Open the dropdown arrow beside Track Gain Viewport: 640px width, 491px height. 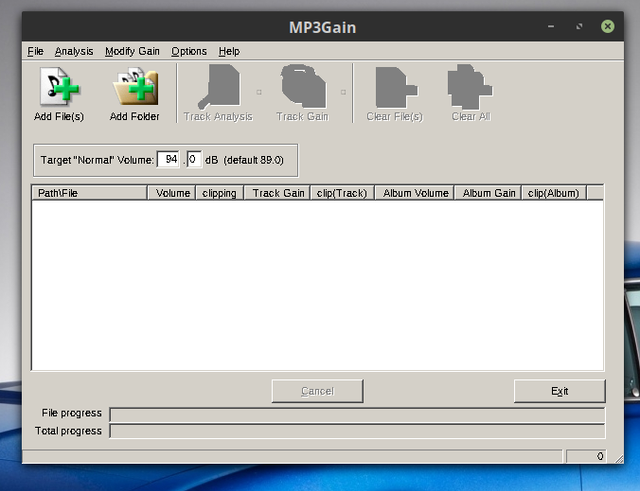[343, 92]
